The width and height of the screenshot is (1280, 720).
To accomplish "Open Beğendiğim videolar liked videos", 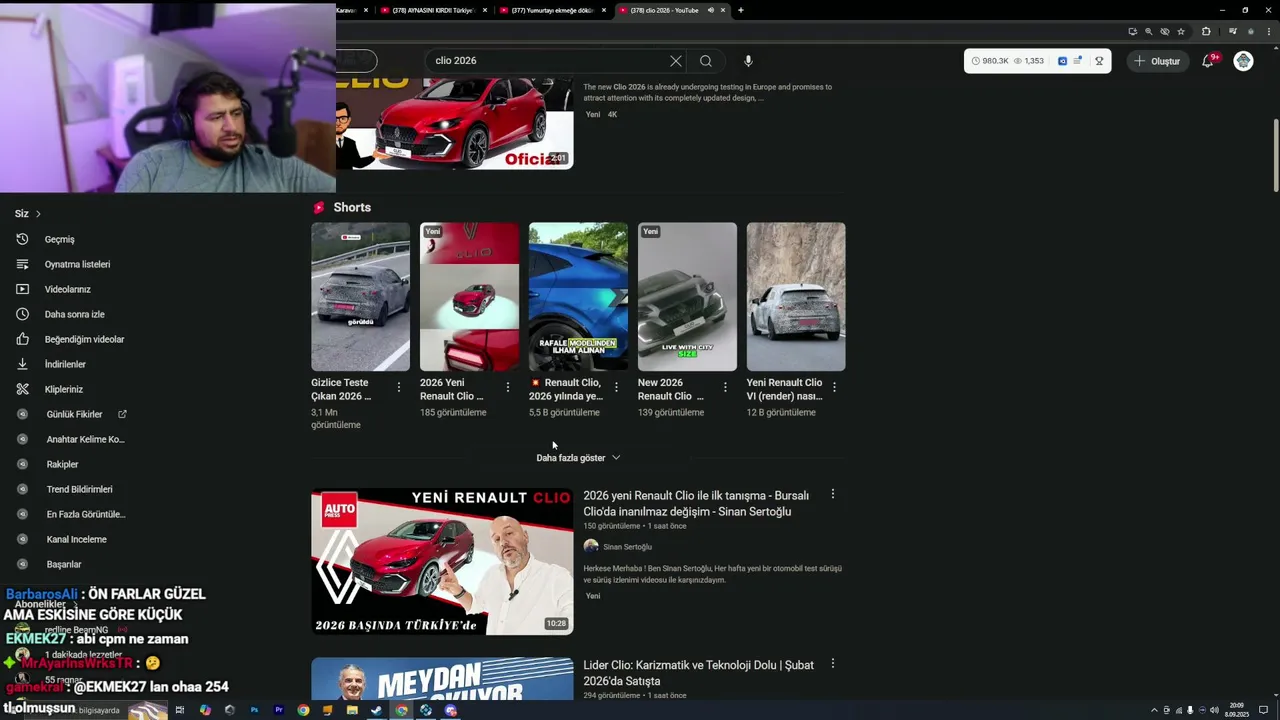I will [x=84, y=339].
